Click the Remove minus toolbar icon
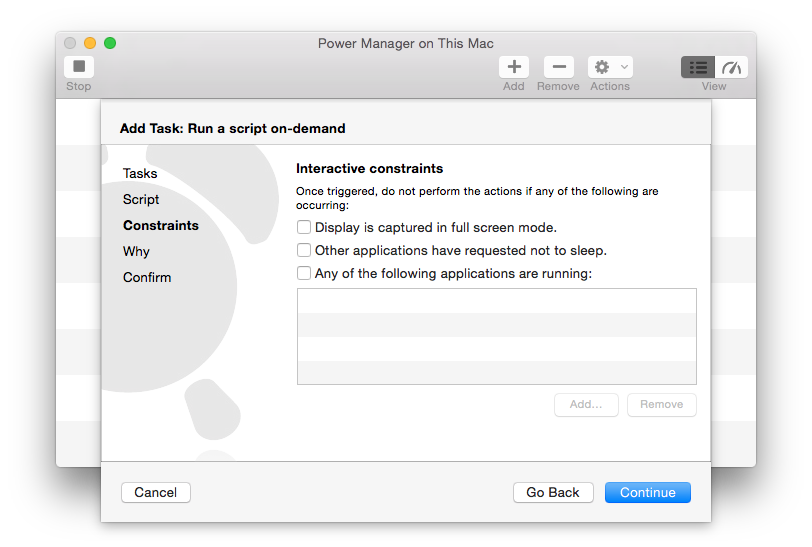The image size is (812, 547). point(559,67)
